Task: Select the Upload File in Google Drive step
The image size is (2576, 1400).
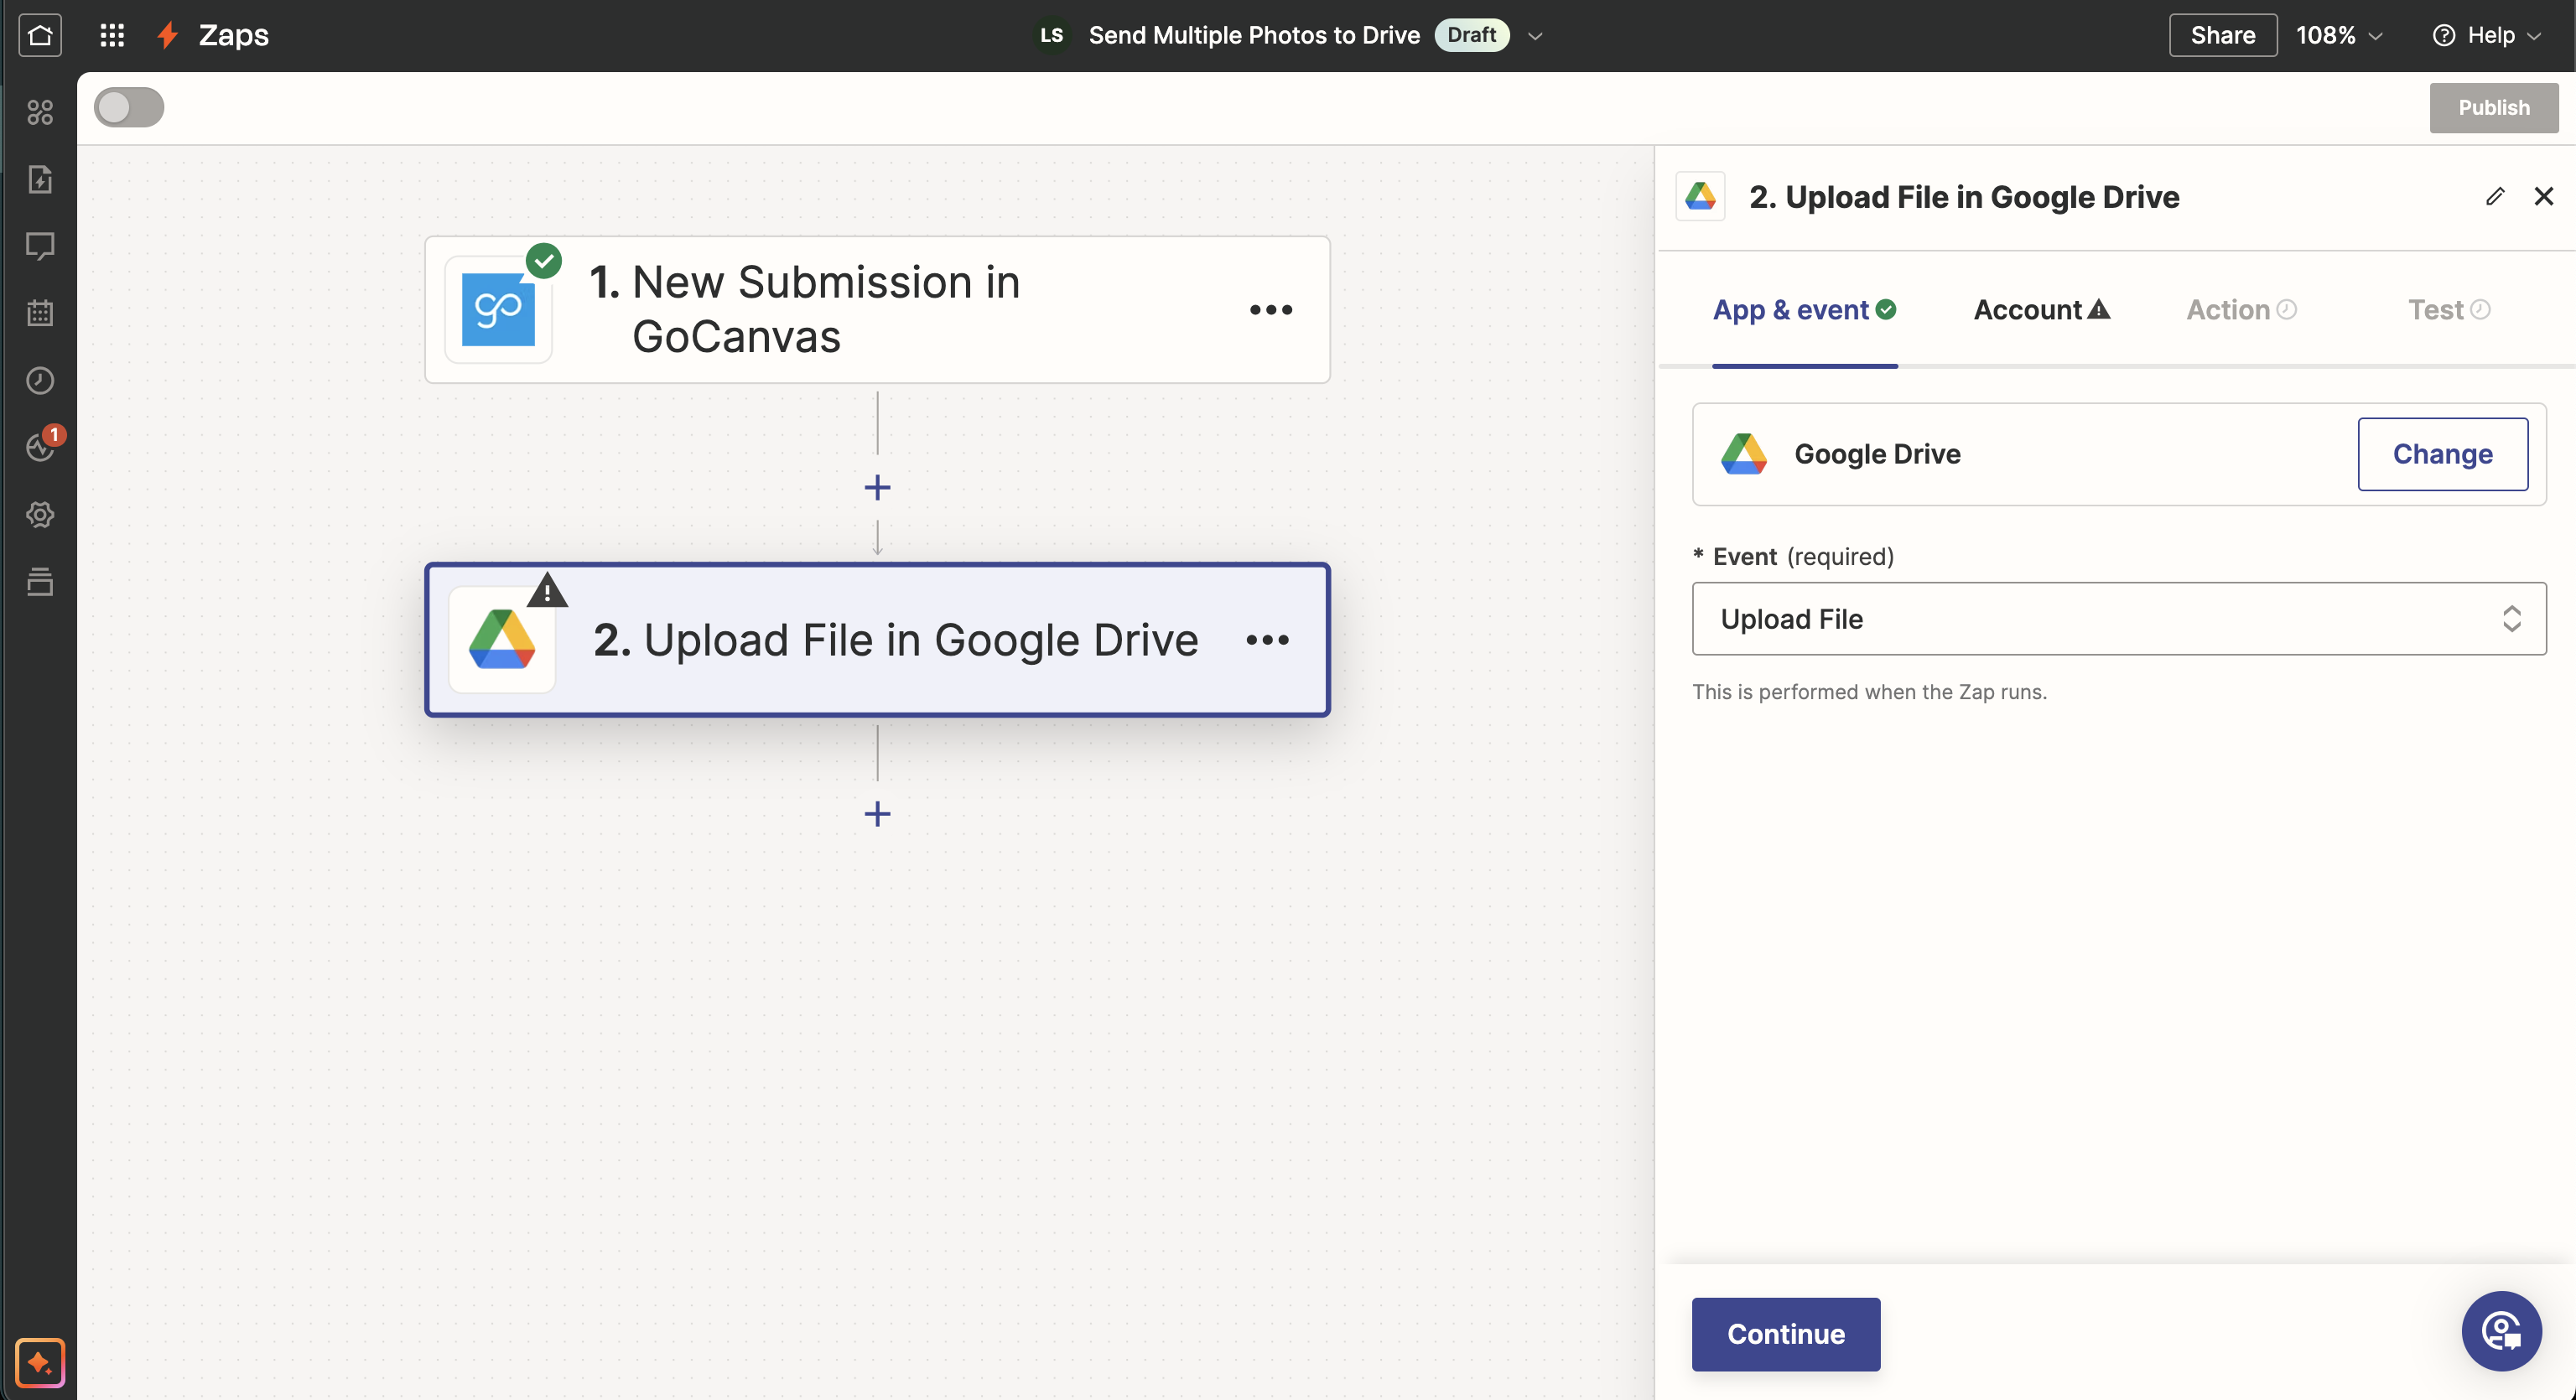Action: coord(877,640)
